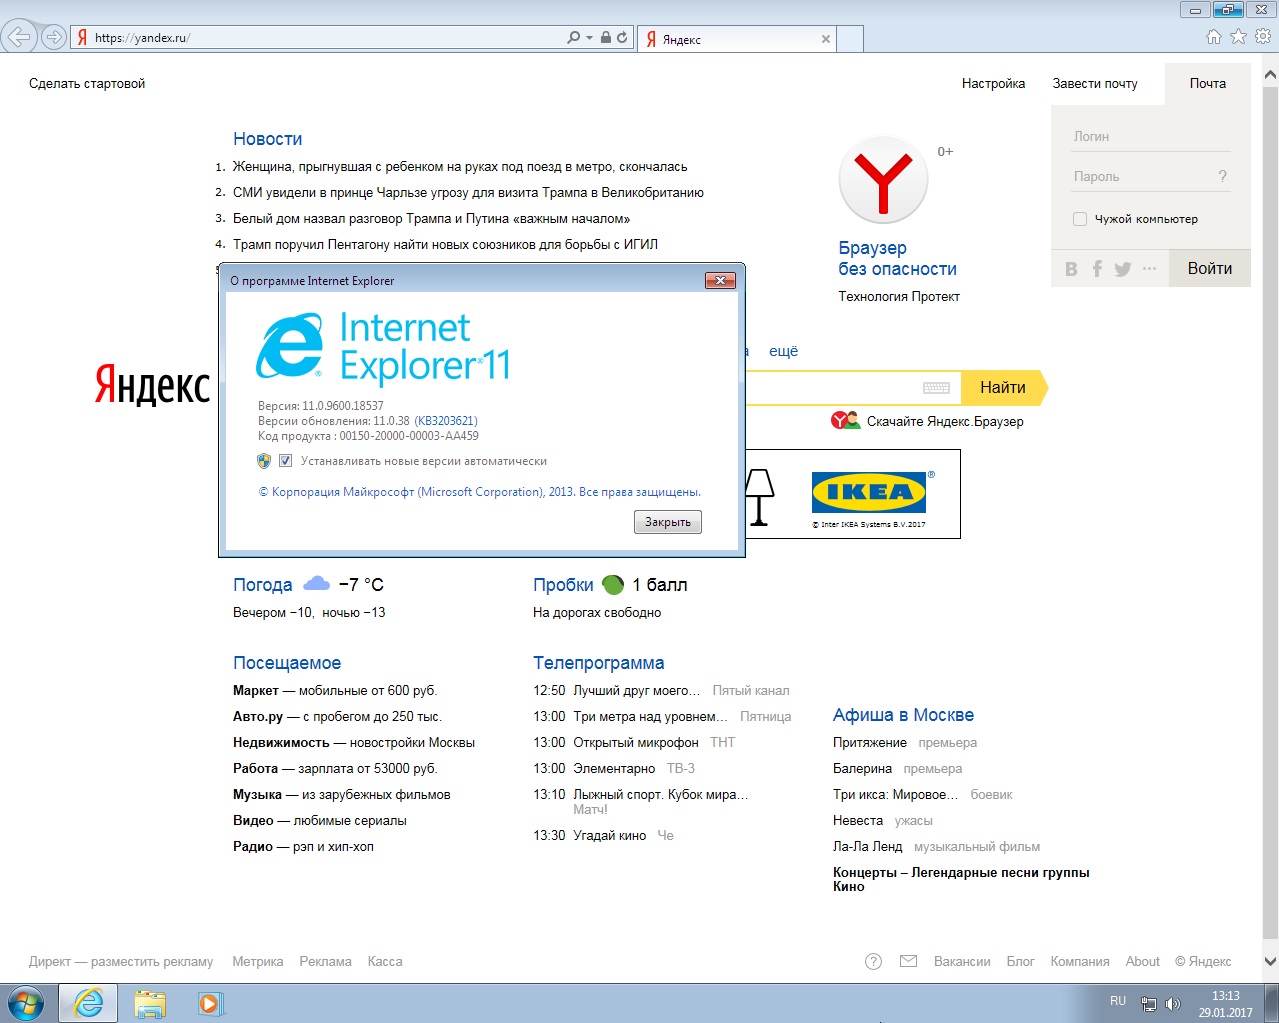Open the Tools gear icon
This screenshot has height=1023, width=1279.
[1263, 36]
